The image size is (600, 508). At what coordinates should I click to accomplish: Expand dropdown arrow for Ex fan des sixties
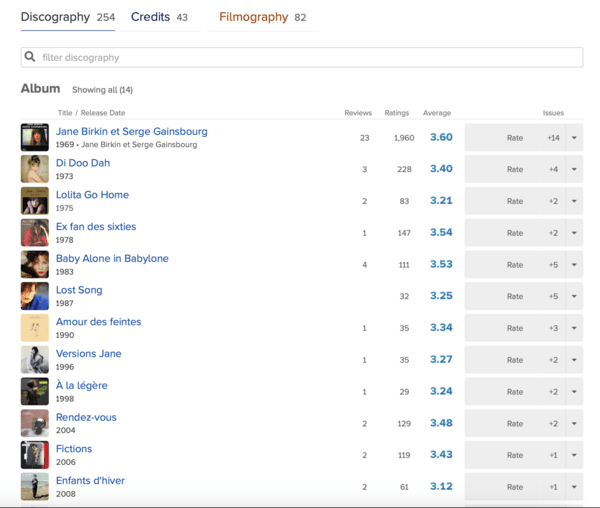pos(574,233)
